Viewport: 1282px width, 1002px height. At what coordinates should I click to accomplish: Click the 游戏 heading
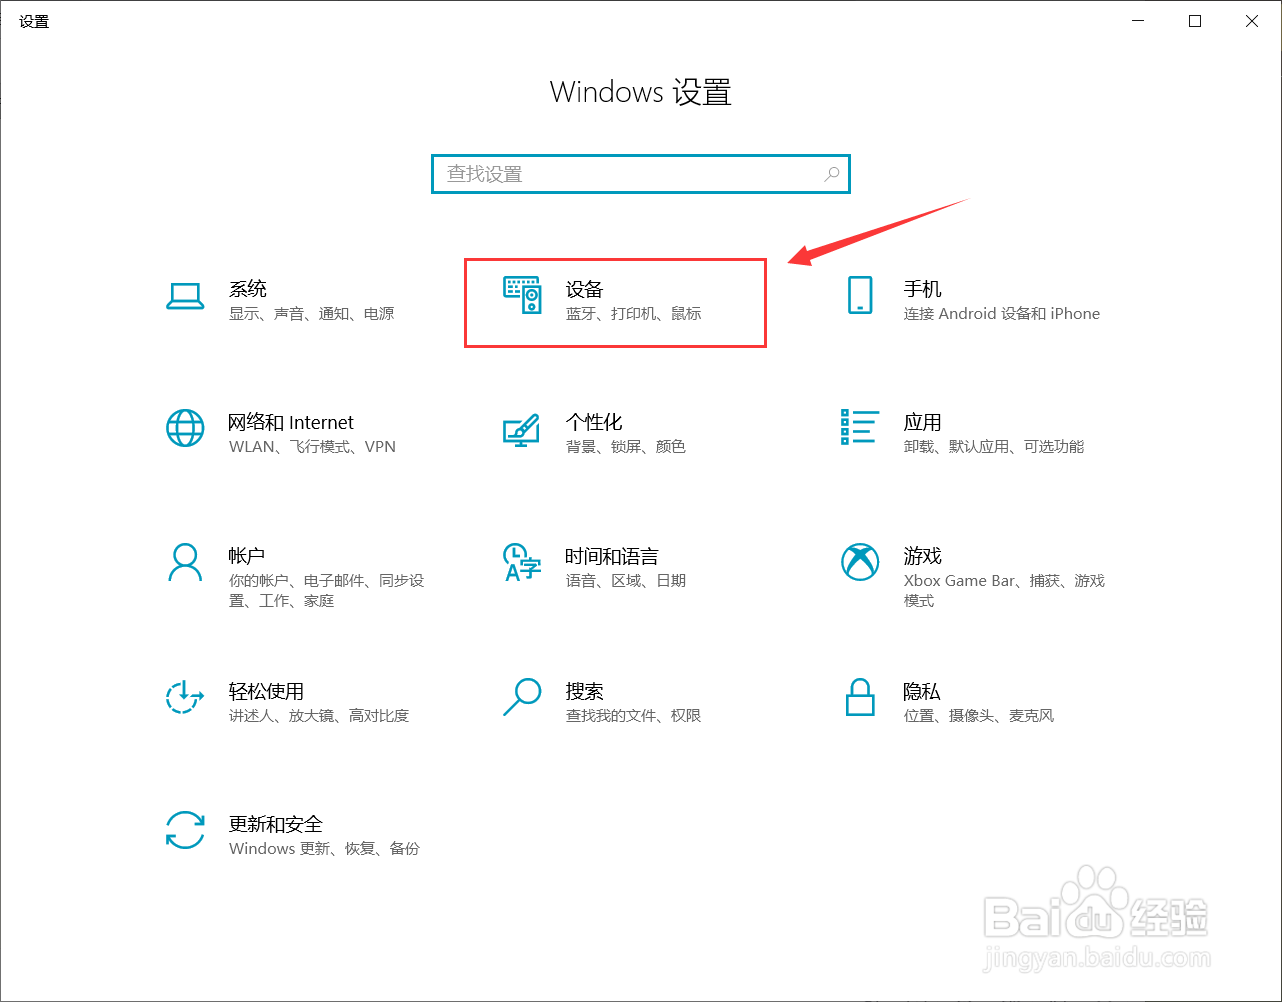click(923, 555)
